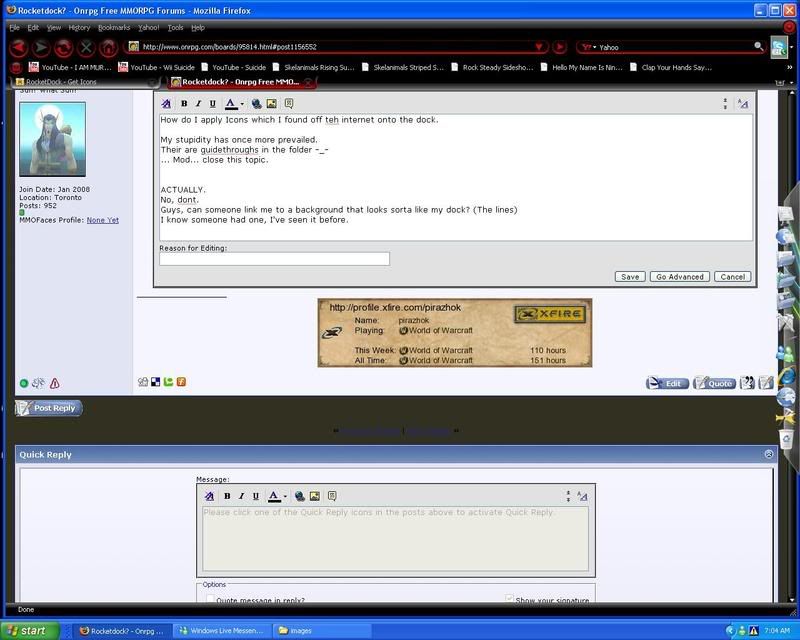Insert an image via the edit toolbar picture icon
Viewport: 800px width, 640px height.
click(272, 104)
